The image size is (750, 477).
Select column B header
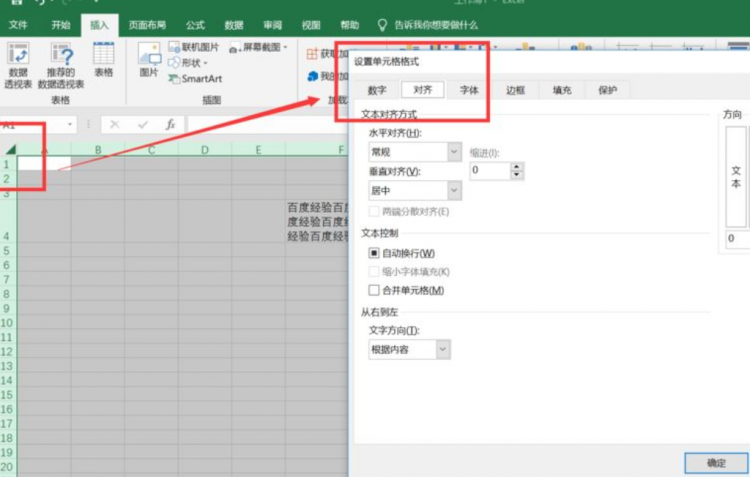[x=98, y=150]
